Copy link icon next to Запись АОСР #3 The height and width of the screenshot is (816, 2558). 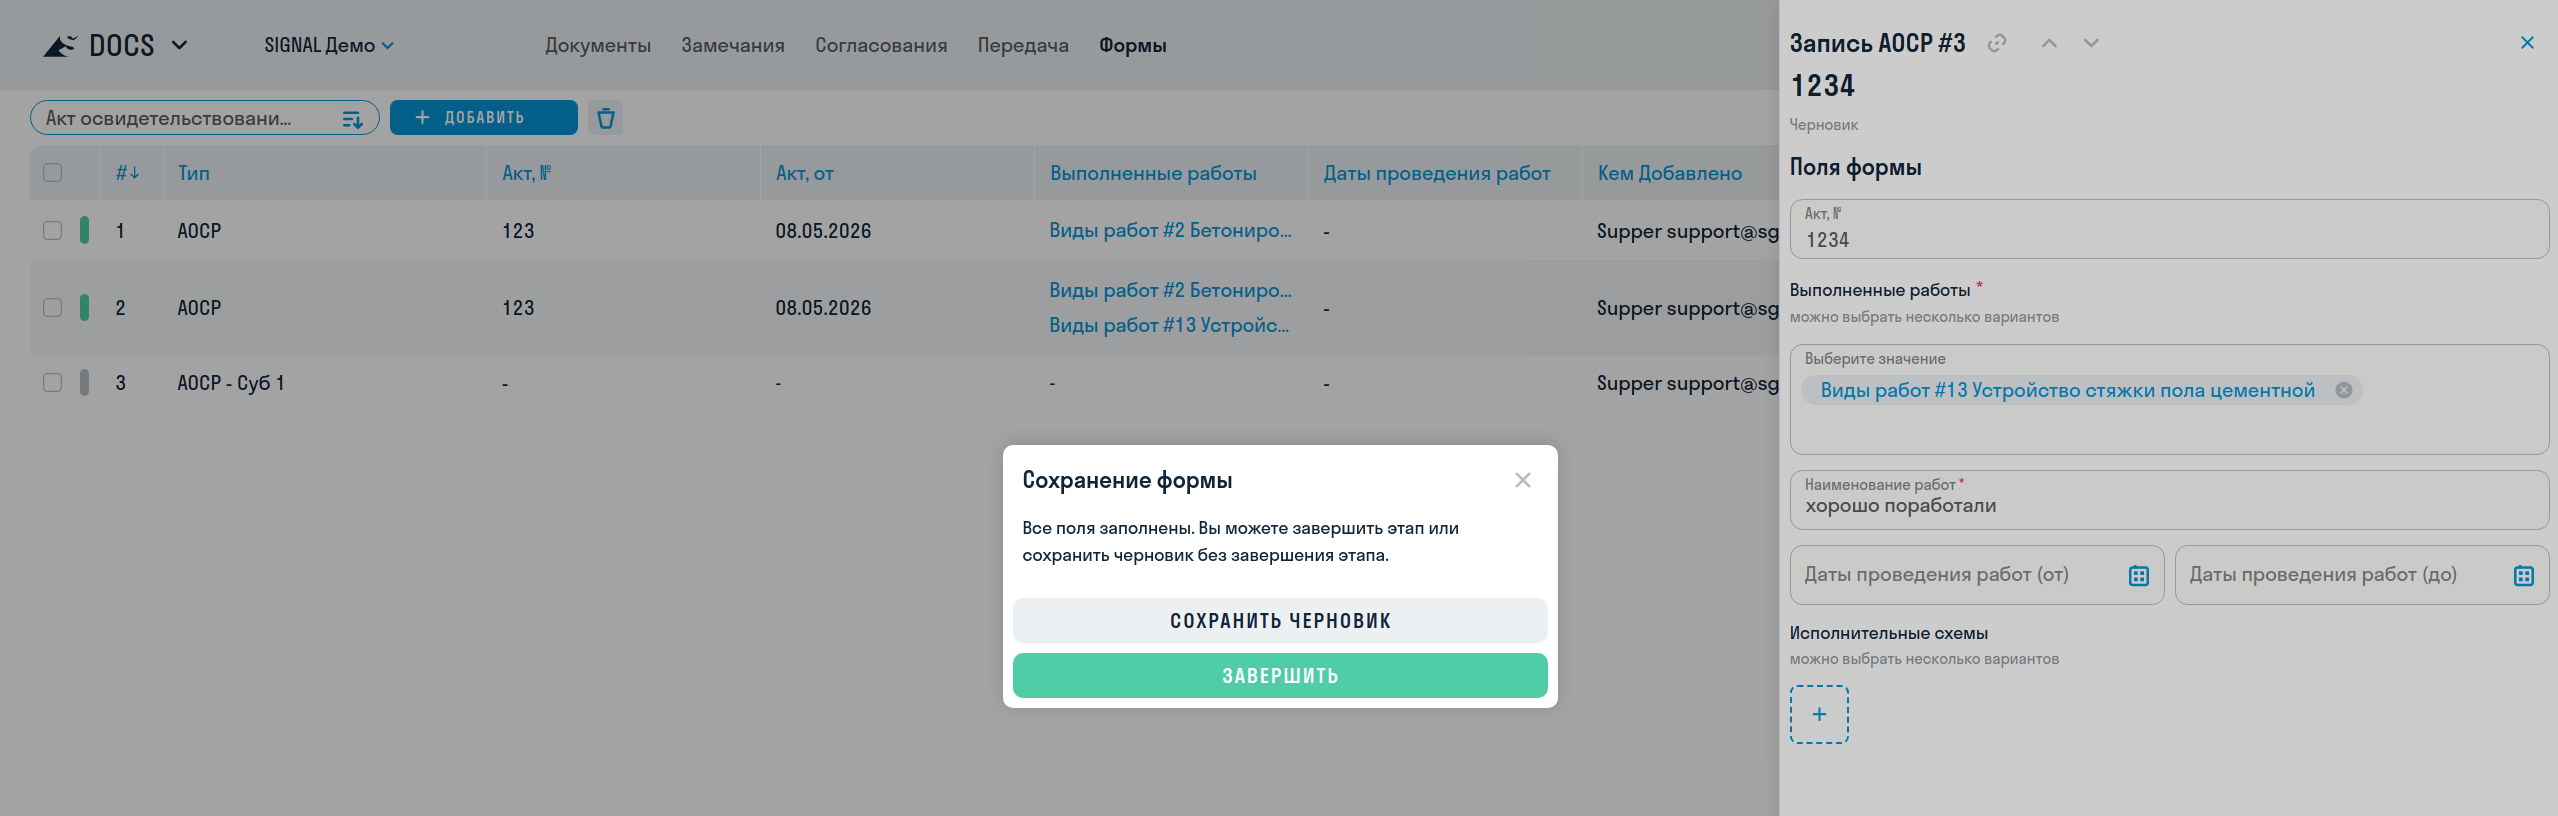click(1997, 43)
